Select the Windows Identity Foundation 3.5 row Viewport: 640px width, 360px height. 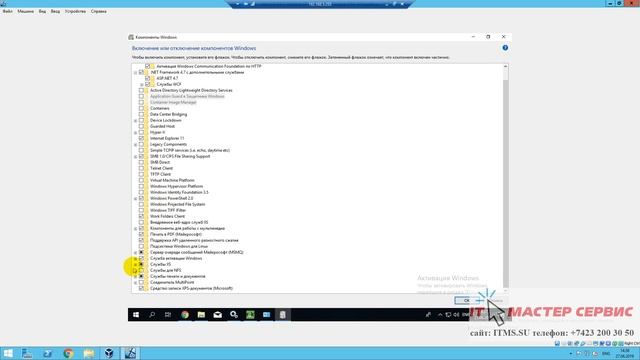pyautogui.click(x=179, y=192)
